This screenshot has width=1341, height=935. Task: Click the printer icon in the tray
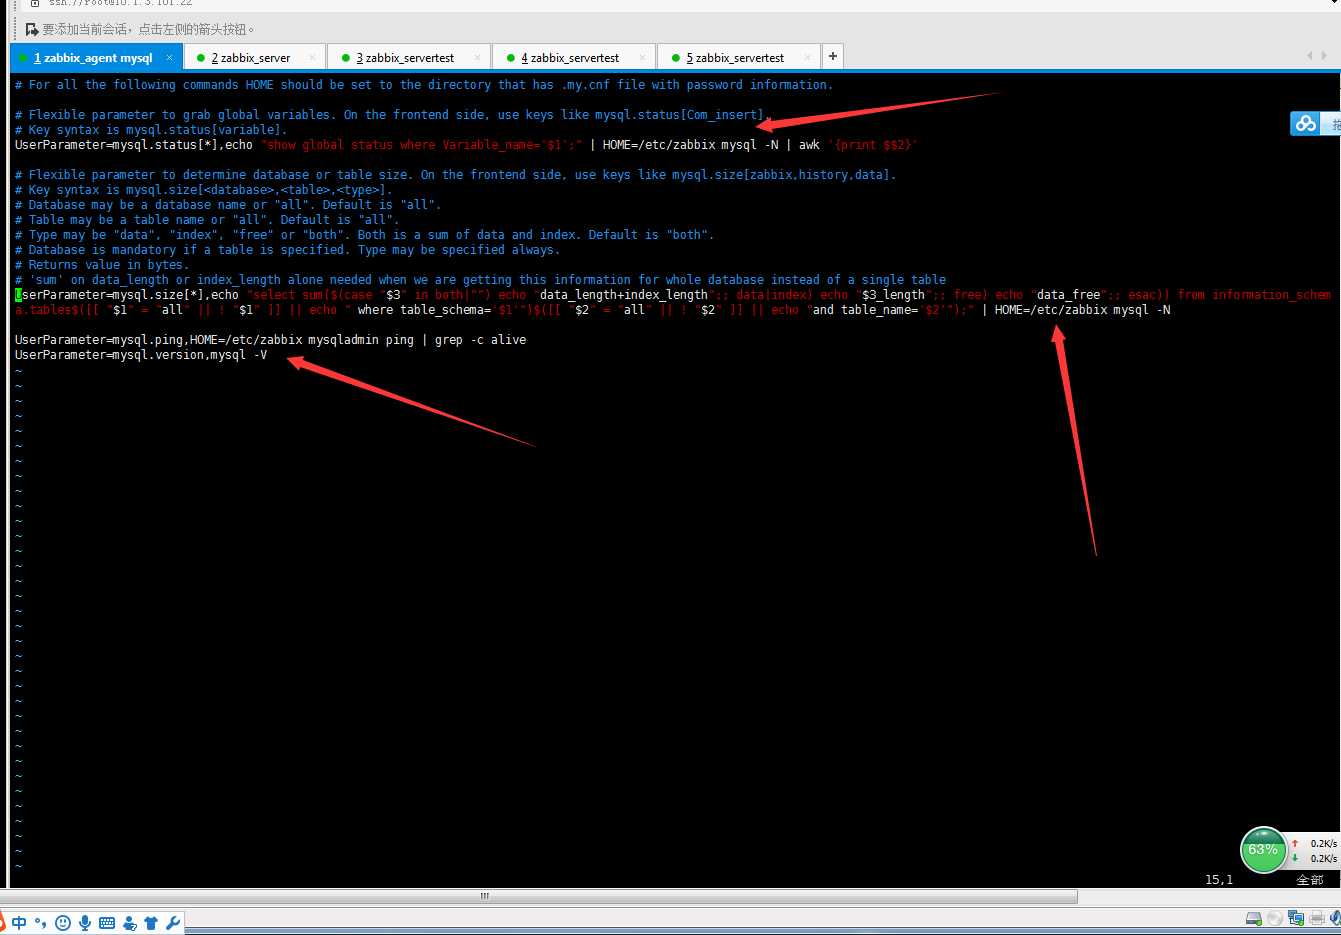click(x=1317, y=918)
